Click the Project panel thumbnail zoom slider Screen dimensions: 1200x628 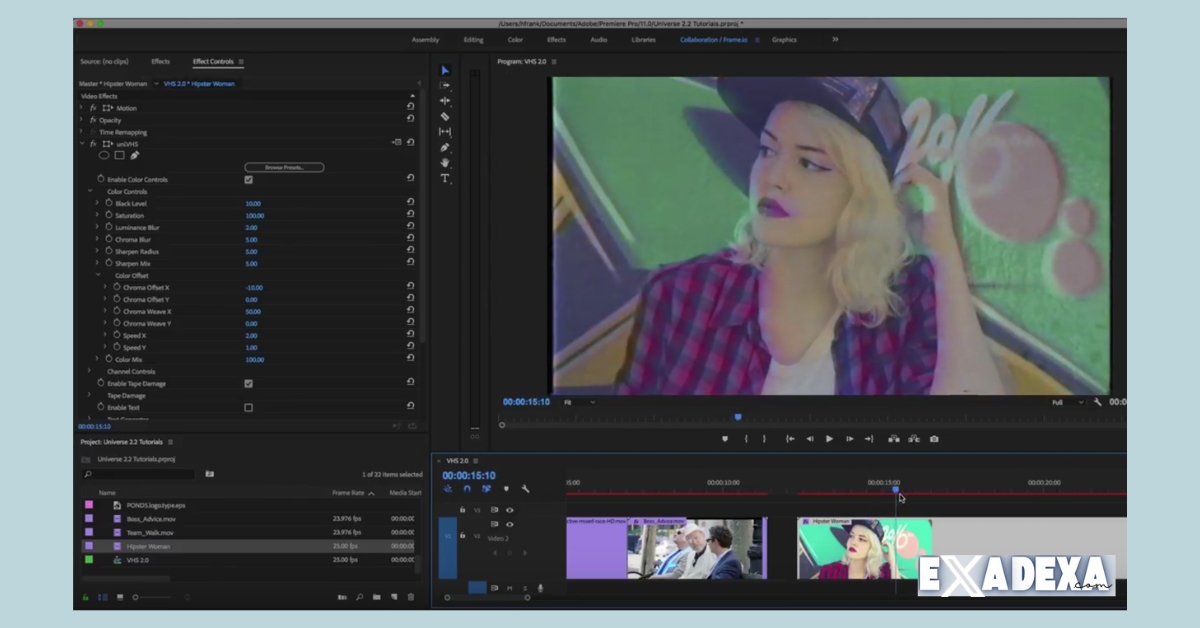(136, 597)
